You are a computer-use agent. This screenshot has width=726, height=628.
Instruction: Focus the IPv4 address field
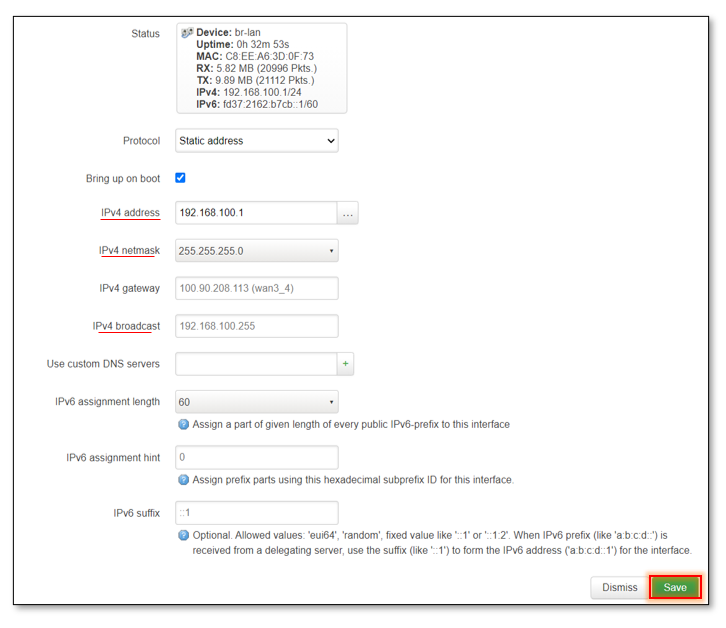coord(256,213)
